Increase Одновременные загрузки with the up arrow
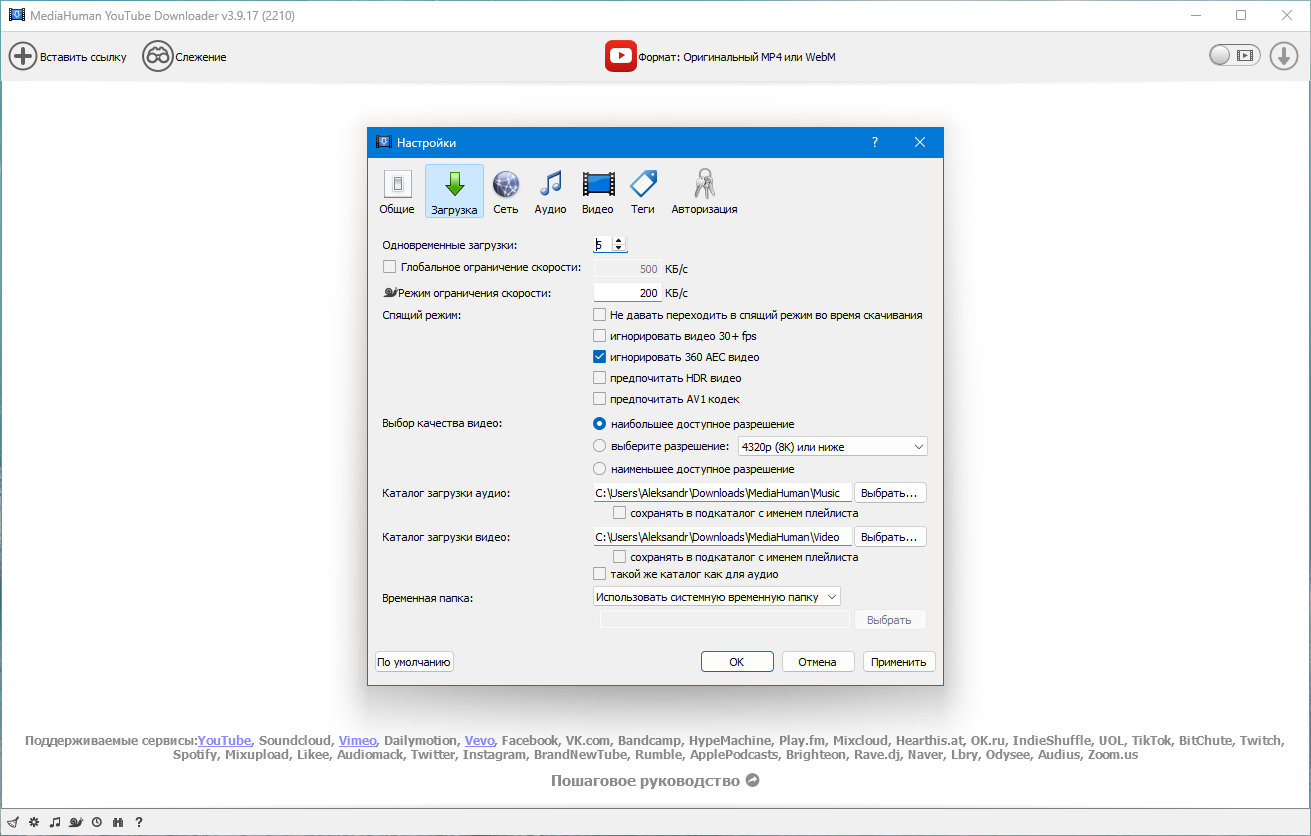 [619, 240]
